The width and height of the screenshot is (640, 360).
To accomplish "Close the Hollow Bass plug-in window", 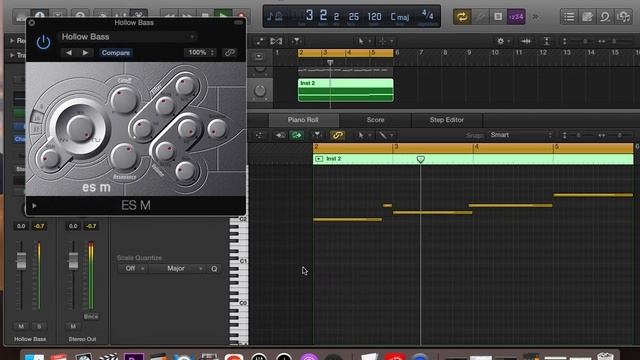I will 32,22.
